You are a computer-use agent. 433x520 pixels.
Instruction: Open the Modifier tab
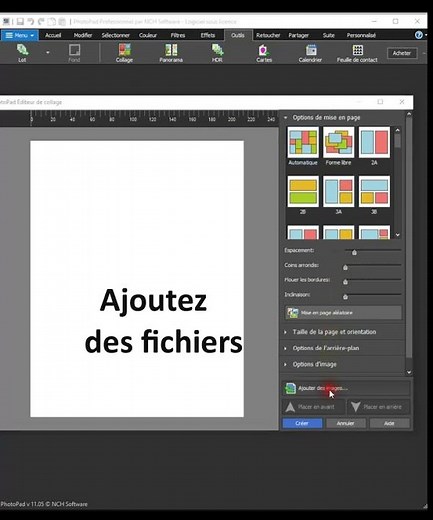tap(83, 35)
